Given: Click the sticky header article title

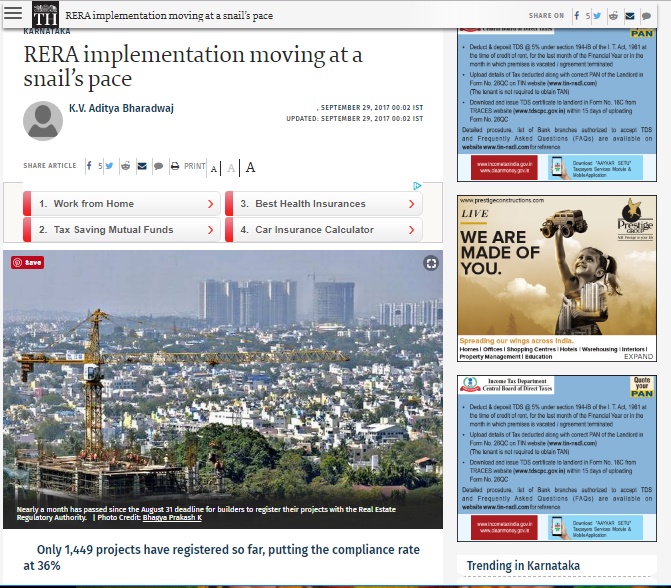Looking at the screenshot, I should coord(169,16).
